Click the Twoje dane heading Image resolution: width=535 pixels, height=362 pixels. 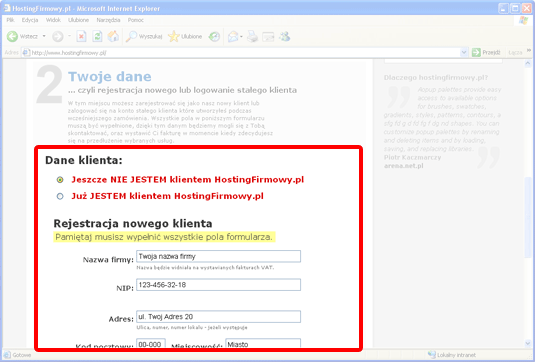tap(110, 76)
